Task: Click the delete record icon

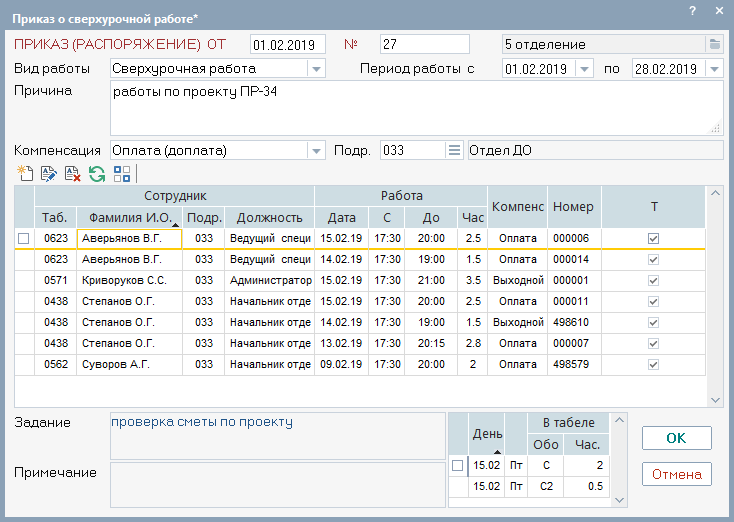Action: pyautogui.click(x=72, y=173)
